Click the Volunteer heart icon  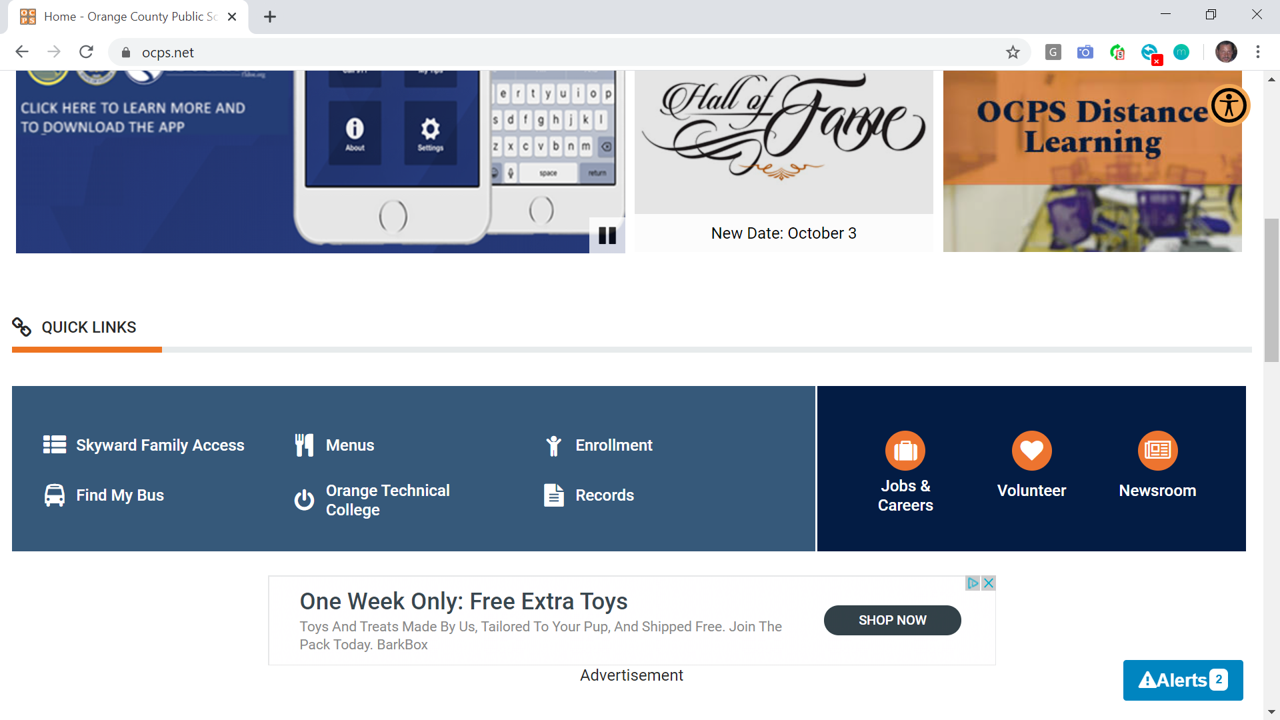click(x=1031, y=451)
